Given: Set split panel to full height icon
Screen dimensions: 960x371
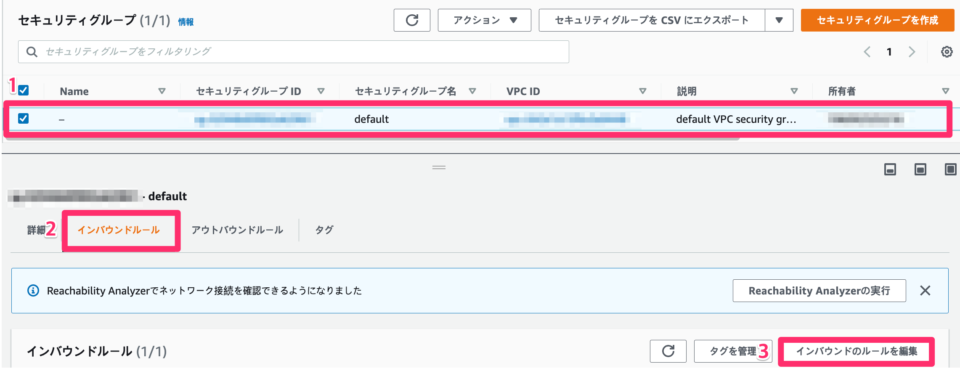Looking at the screenshot, I should (x=950, y=169).
